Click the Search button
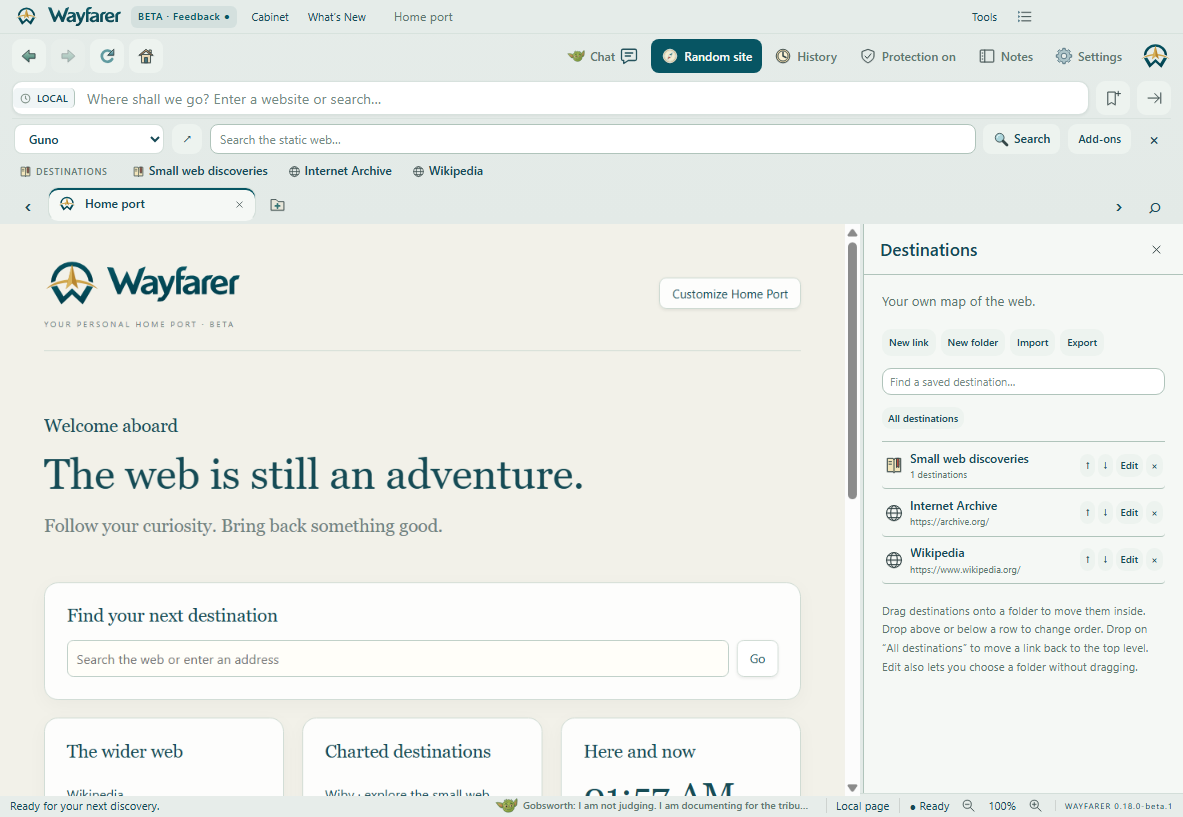The width and height of the screenshot is (1183, 817). coord(1022,139)
